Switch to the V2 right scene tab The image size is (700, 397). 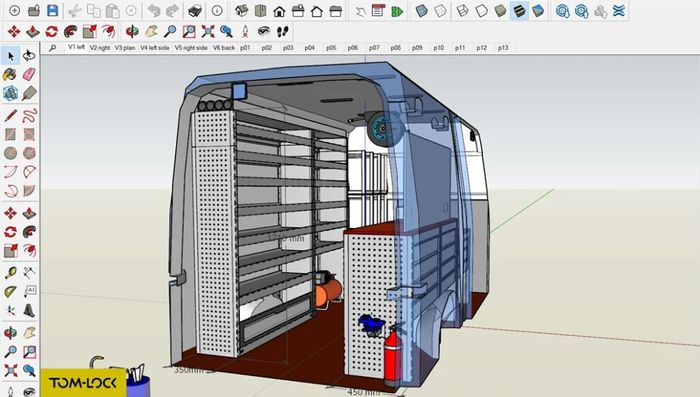point(100,47)
